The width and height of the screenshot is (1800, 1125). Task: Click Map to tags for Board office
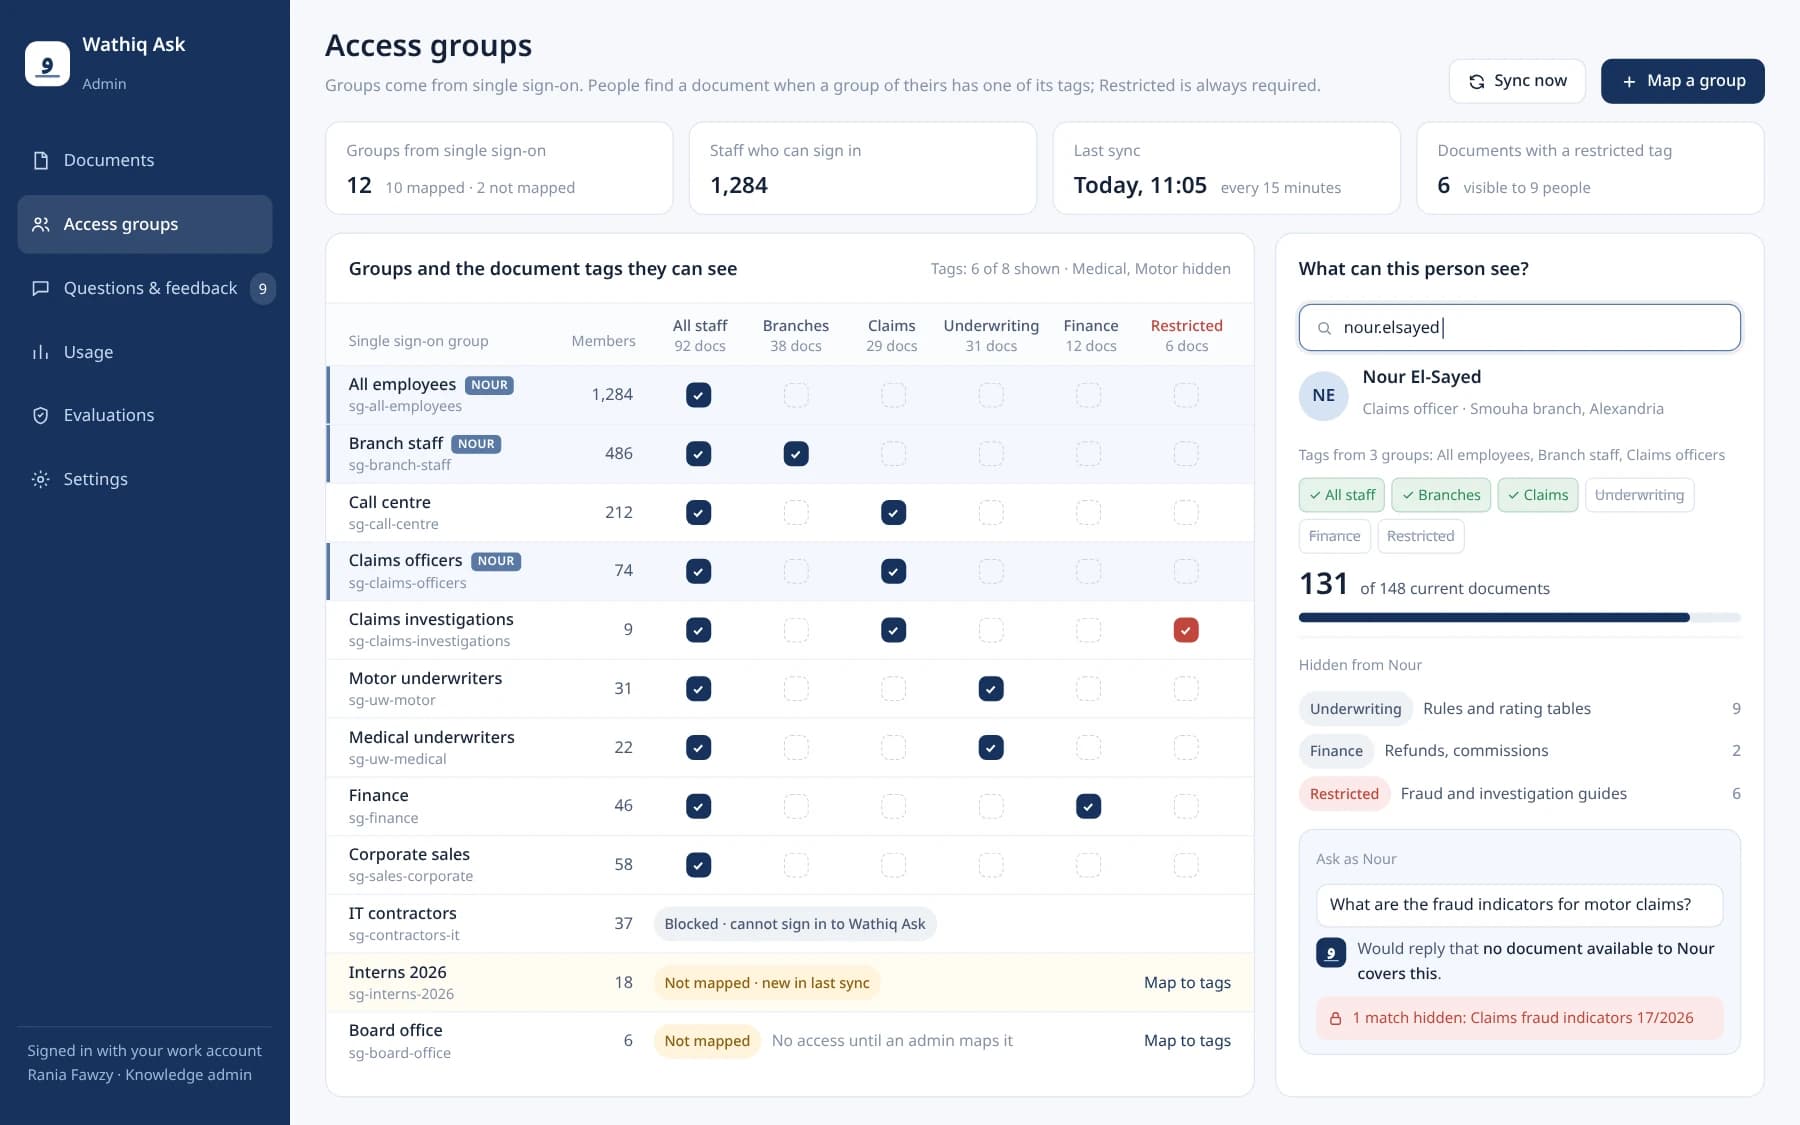pos(1187,1041)
